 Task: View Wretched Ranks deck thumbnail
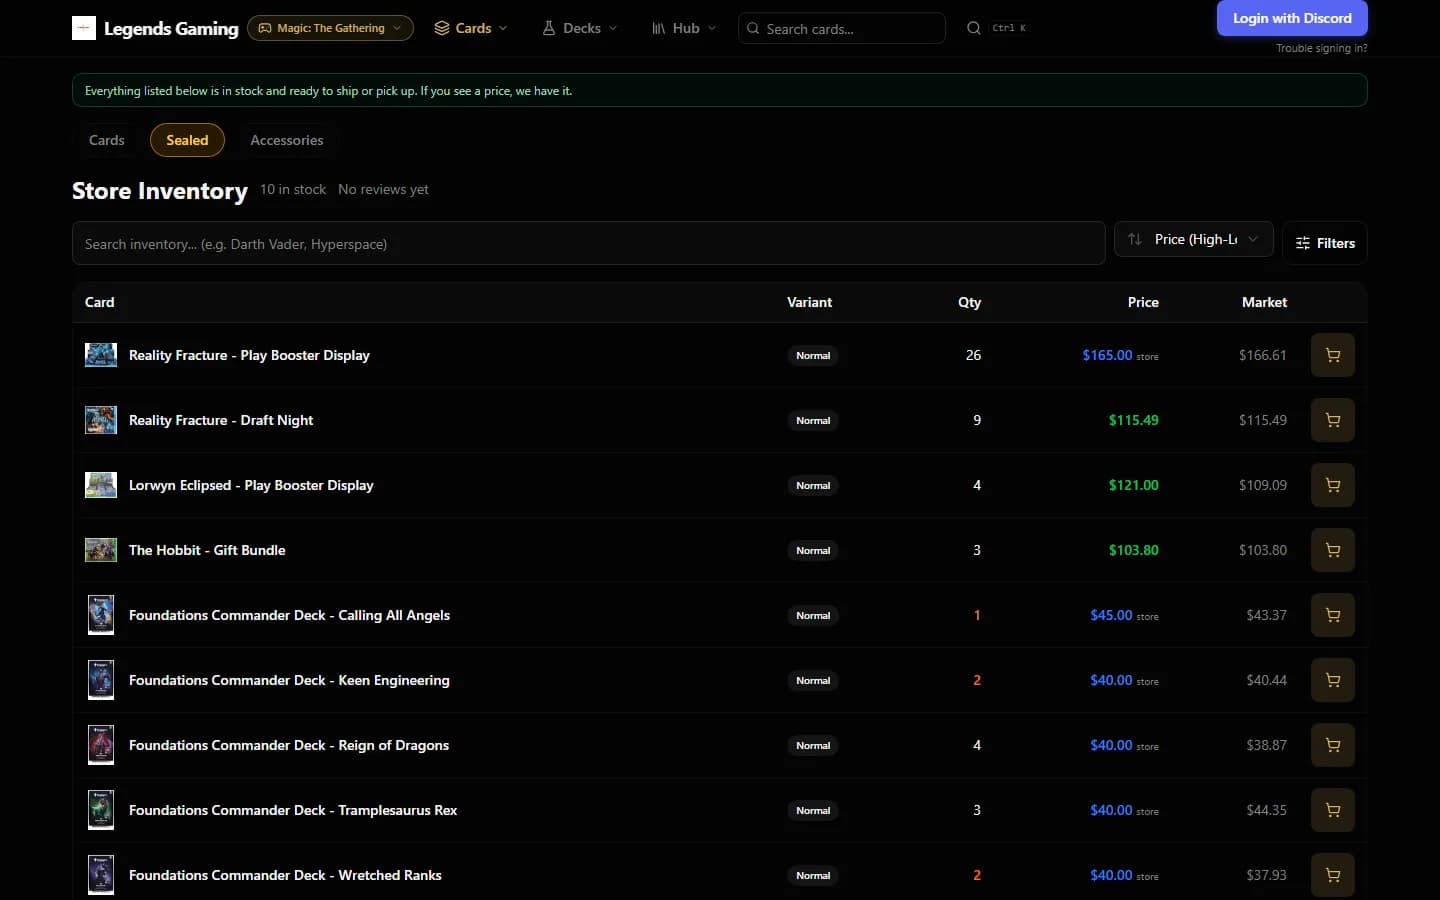tap(101, 875)
